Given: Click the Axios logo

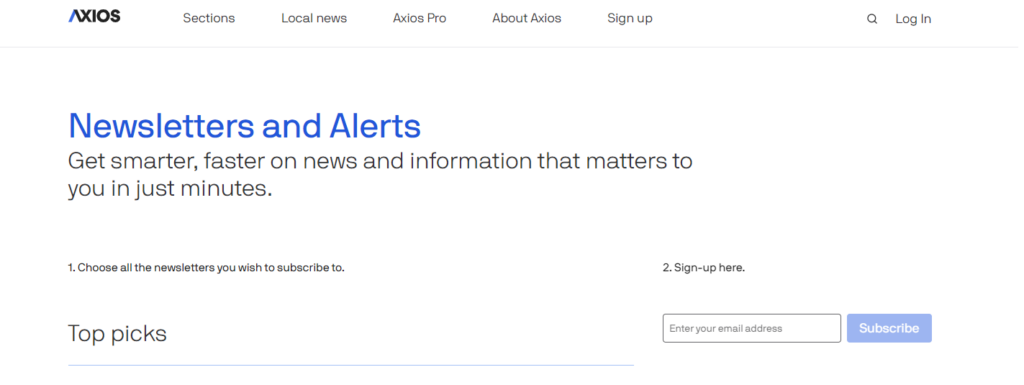Looking at the screenshot, I should point(94,16).
